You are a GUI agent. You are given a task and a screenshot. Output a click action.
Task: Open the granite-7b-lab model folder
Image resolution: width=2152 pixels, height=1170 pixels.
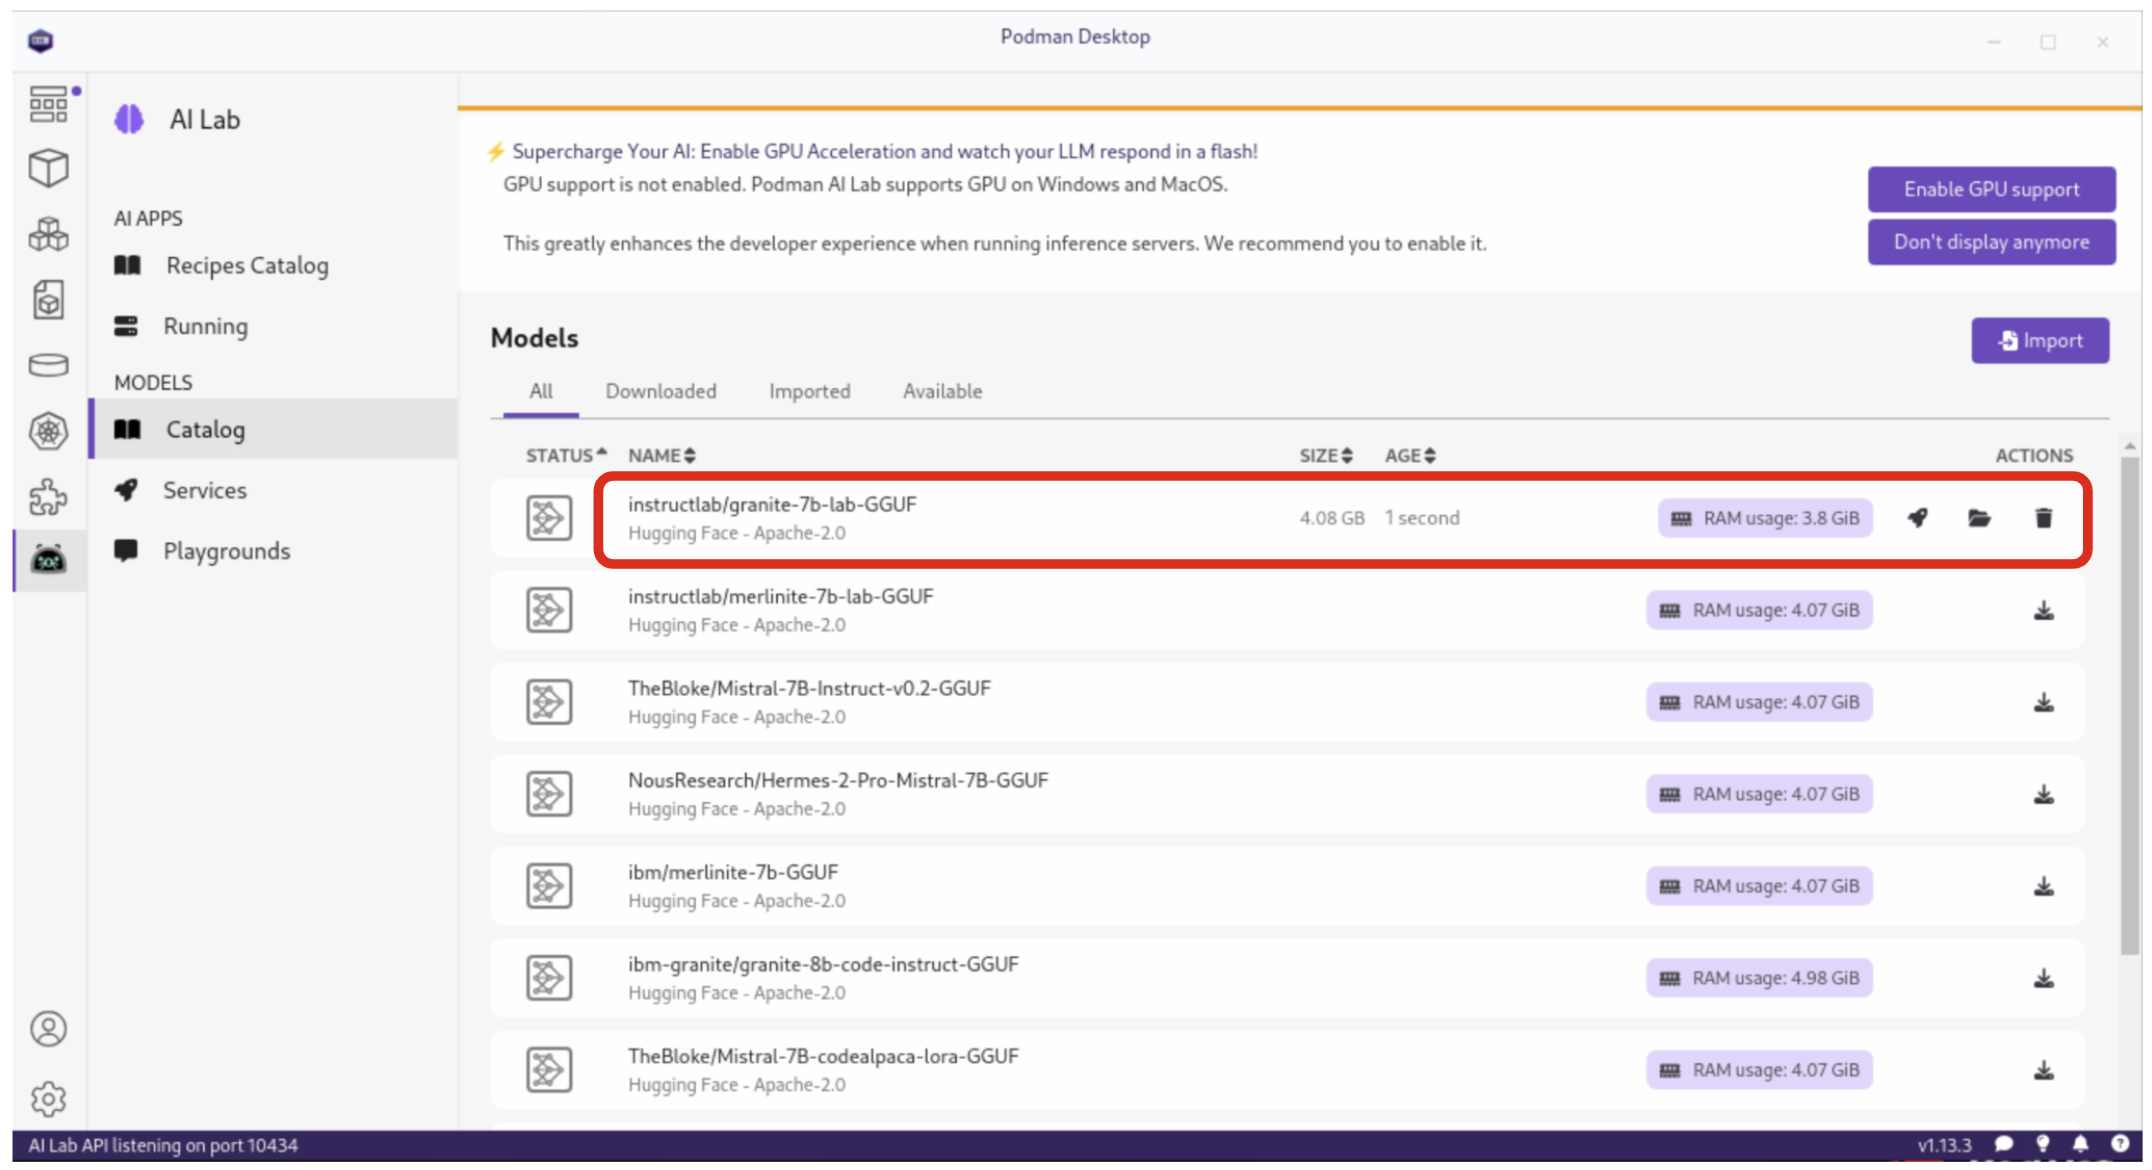pos(1979,518)
